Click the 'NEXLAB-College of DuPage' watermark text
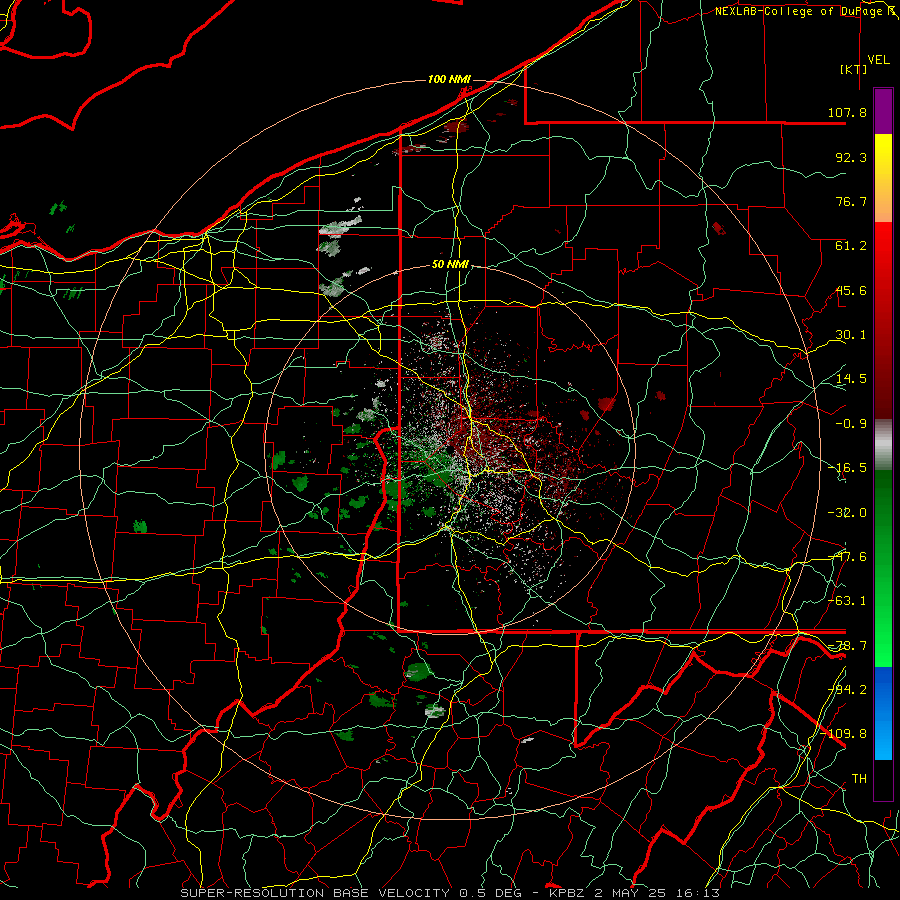This screenshot has height=900, width=900. [x=798, y=11]
